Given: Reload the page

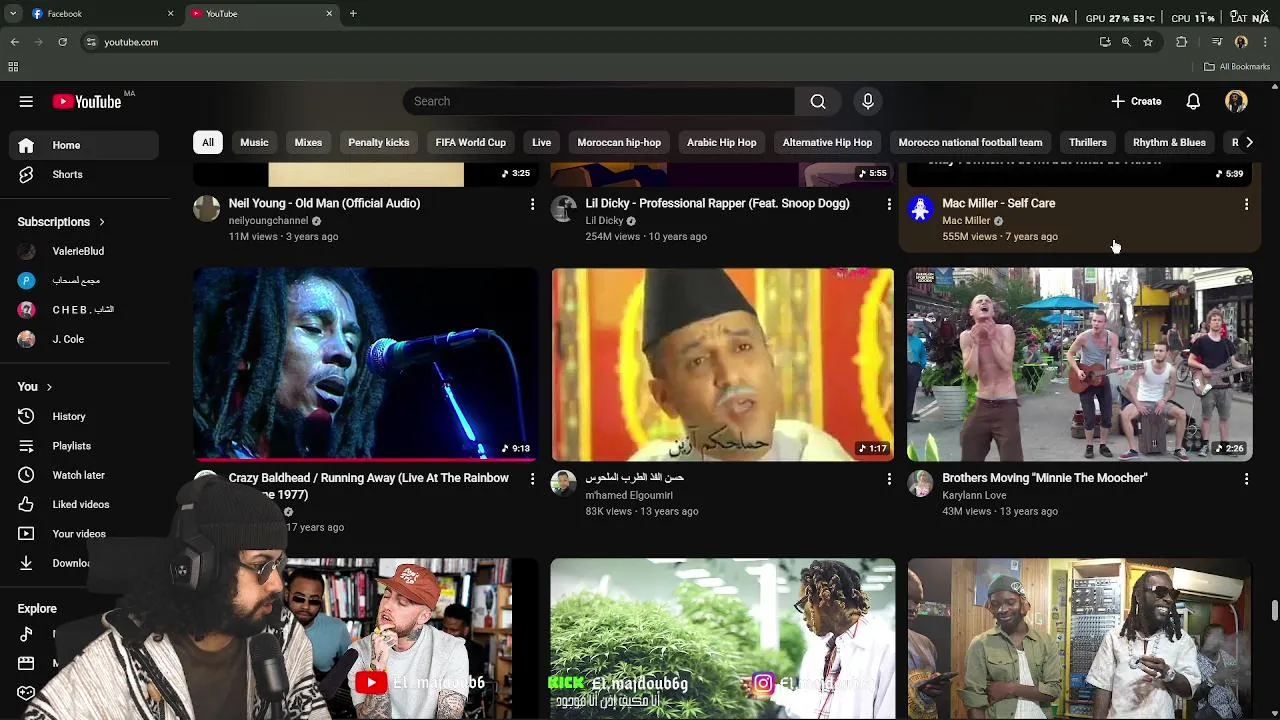Looking at the screenshot, I should pos(62,42).
